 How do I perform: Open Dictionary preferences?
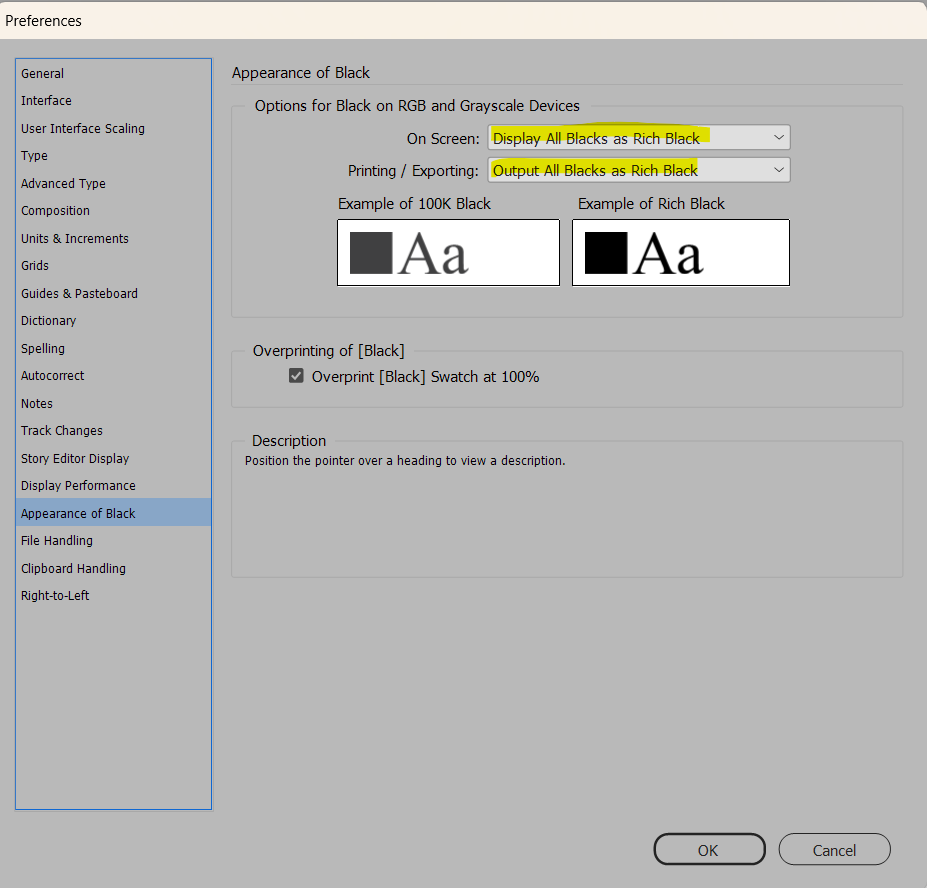pyautogui.click(x=113, y=320)
